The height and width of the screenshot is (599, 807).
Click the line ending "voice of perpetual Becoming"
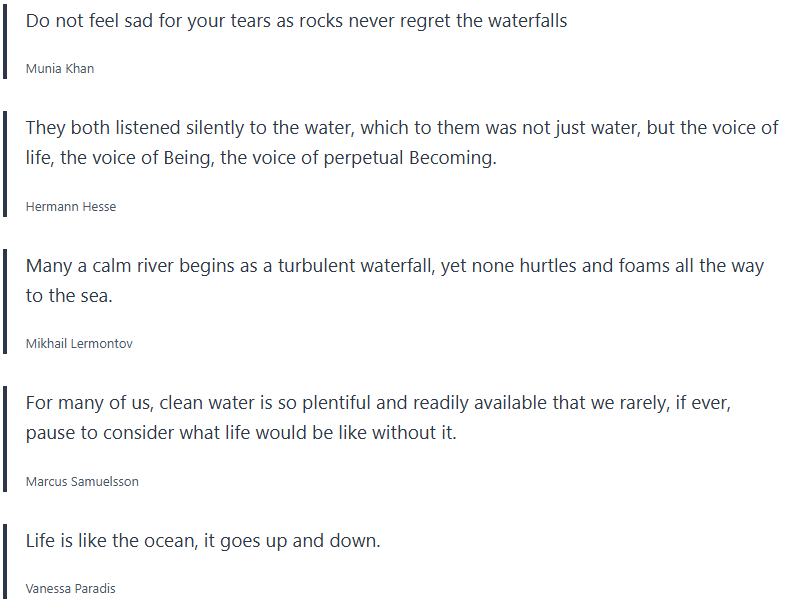[260, 158]
